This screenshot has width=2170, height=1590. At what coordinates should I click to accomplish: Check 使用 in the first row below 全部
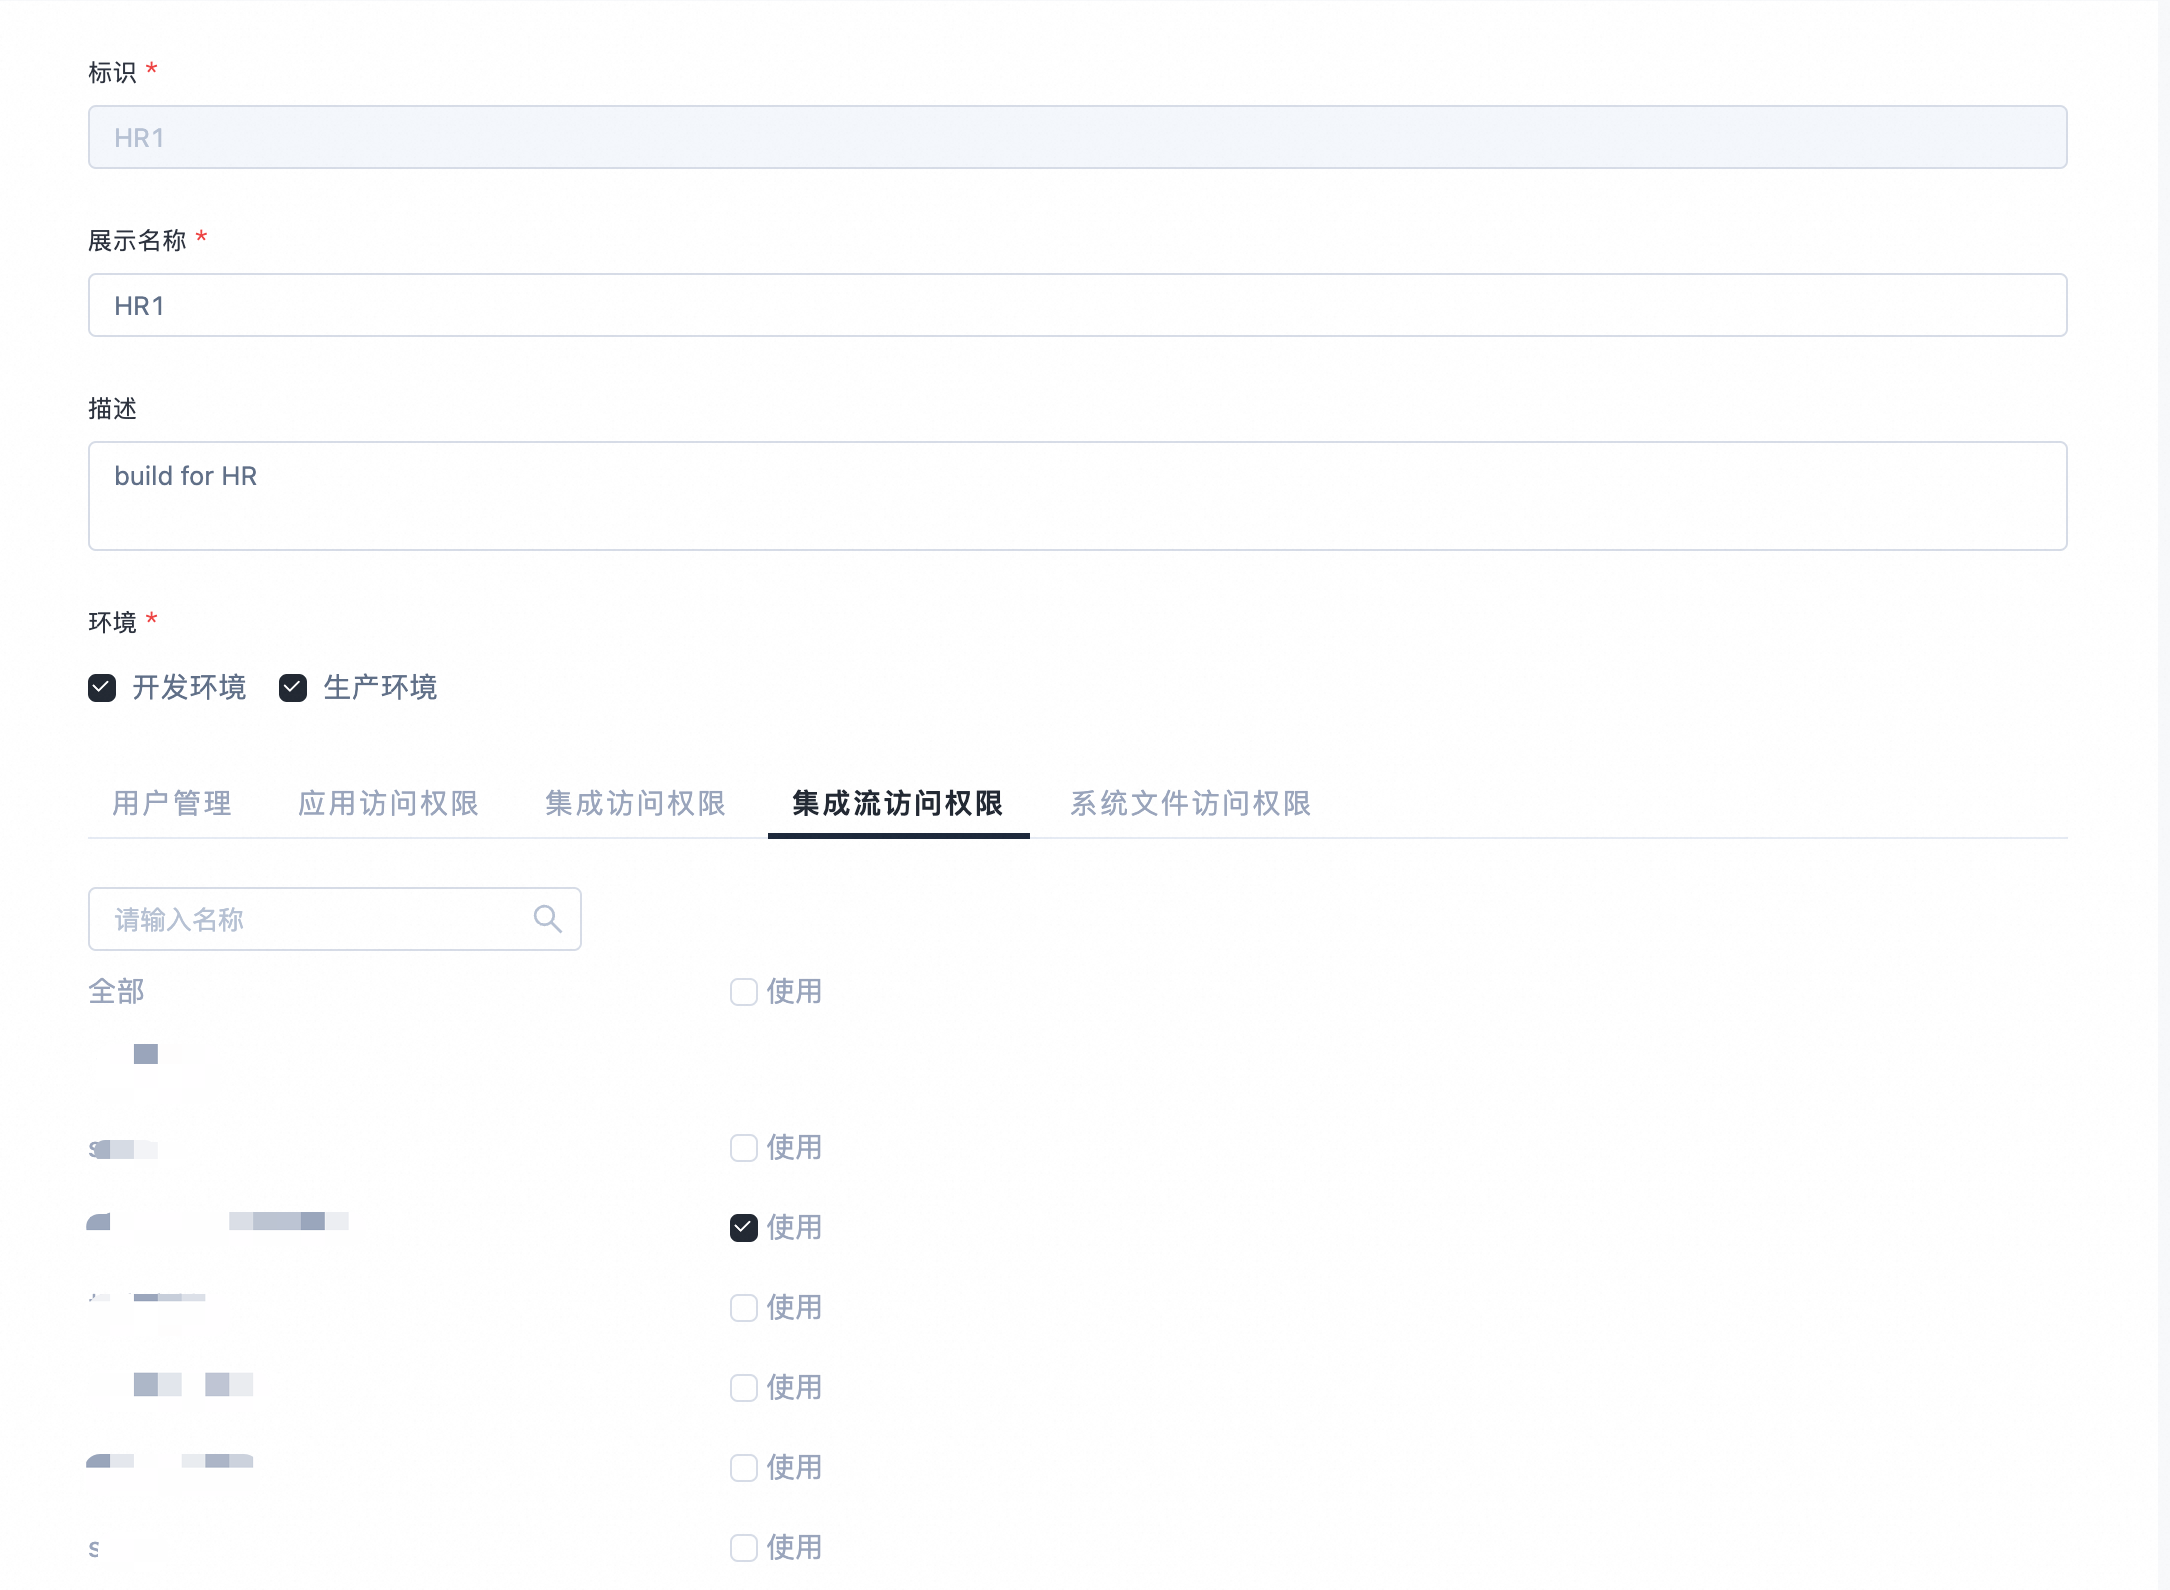coord(744,1148)
